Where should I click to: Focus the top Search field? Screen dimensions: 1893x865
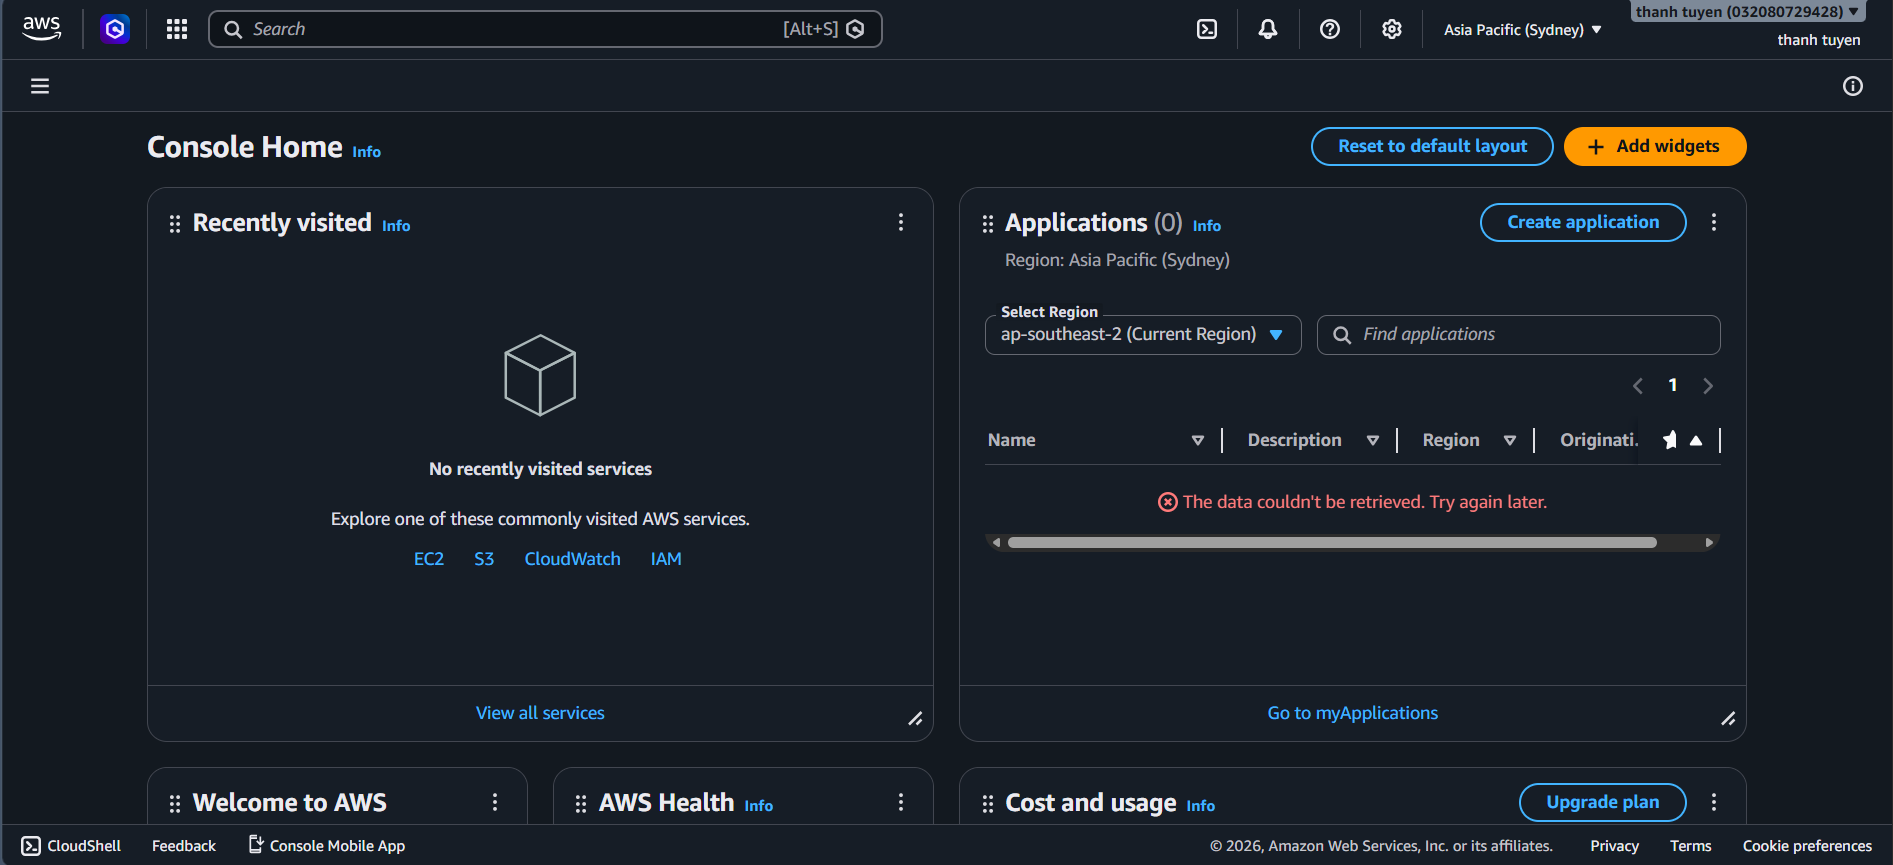pyautogui.click(x=545, y=29)
